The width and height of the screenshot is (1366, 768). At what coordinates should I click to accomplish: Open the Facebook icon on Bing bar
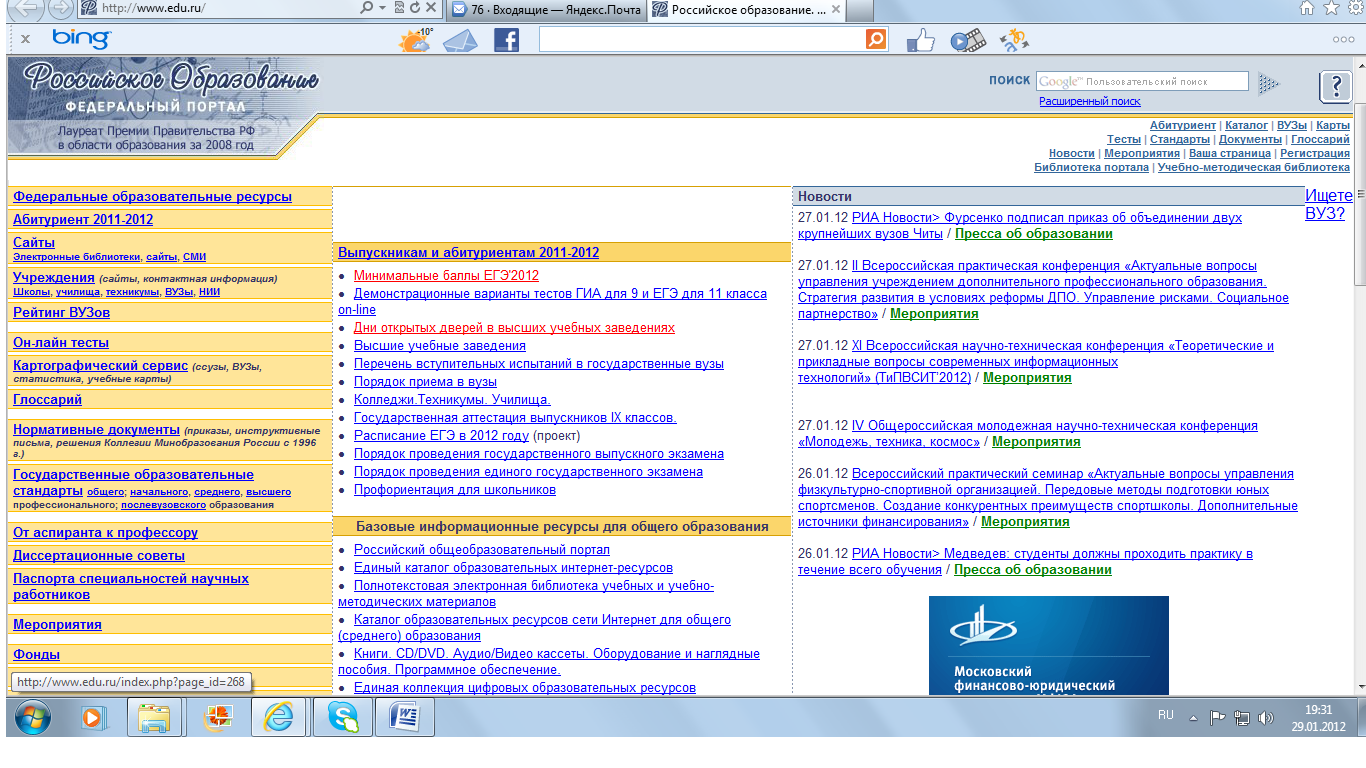(507, 40)
